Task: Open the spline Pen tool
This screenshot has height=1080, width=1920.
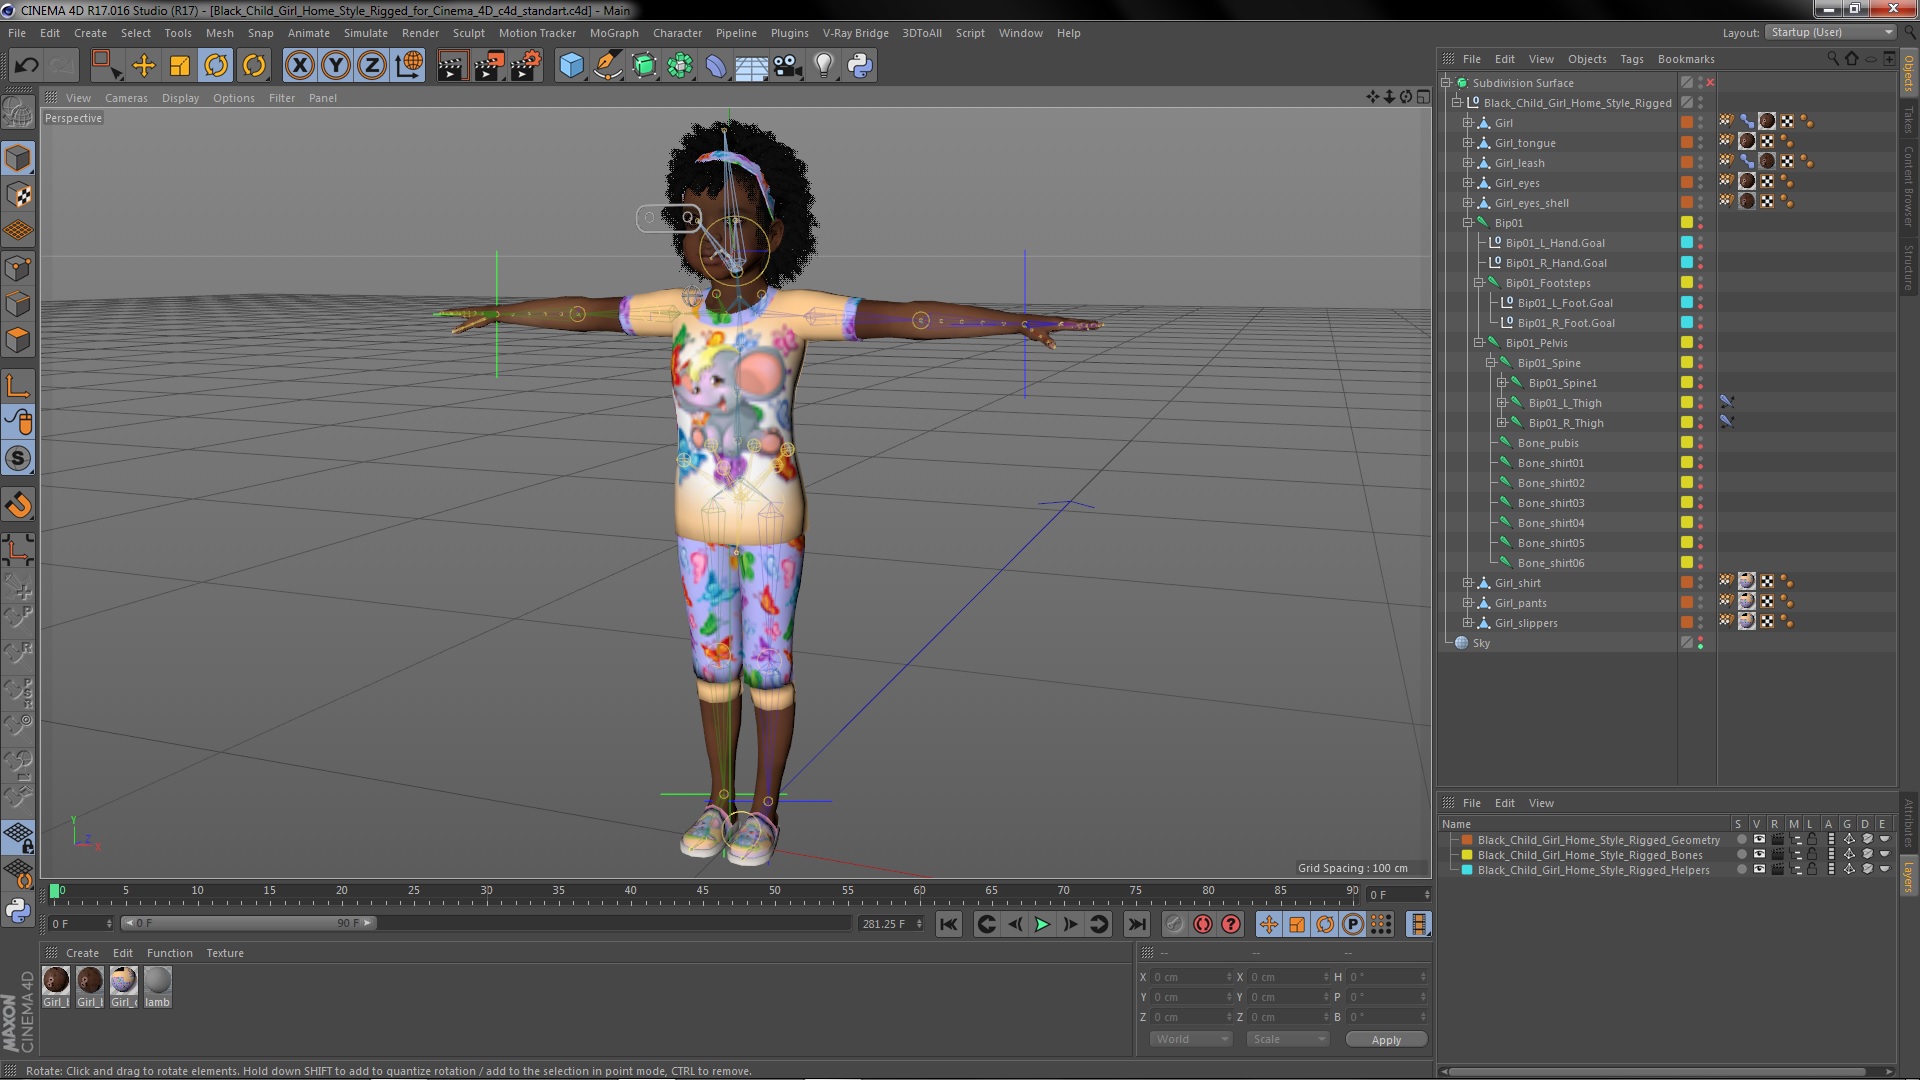Action: 607,66
